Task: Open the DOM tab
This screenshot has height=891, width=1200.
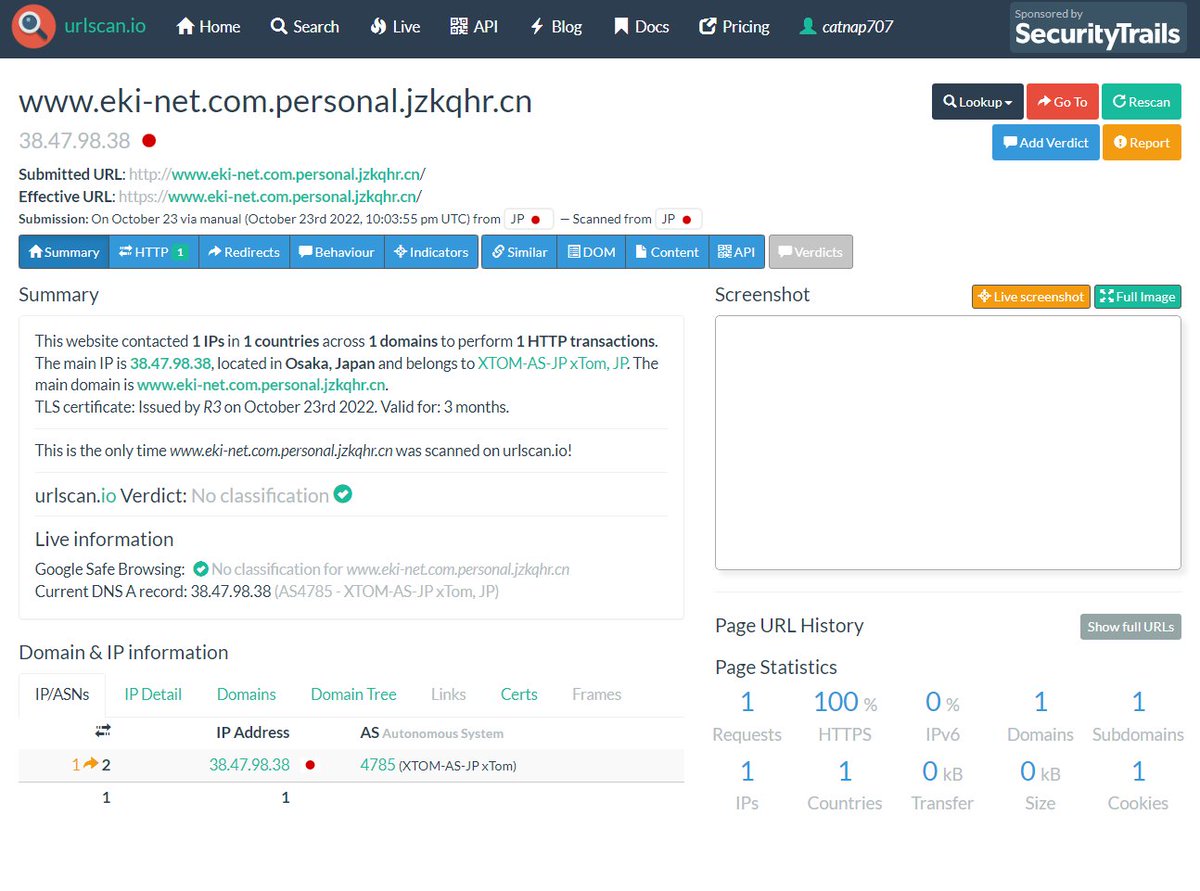Action: pos(591,252)
